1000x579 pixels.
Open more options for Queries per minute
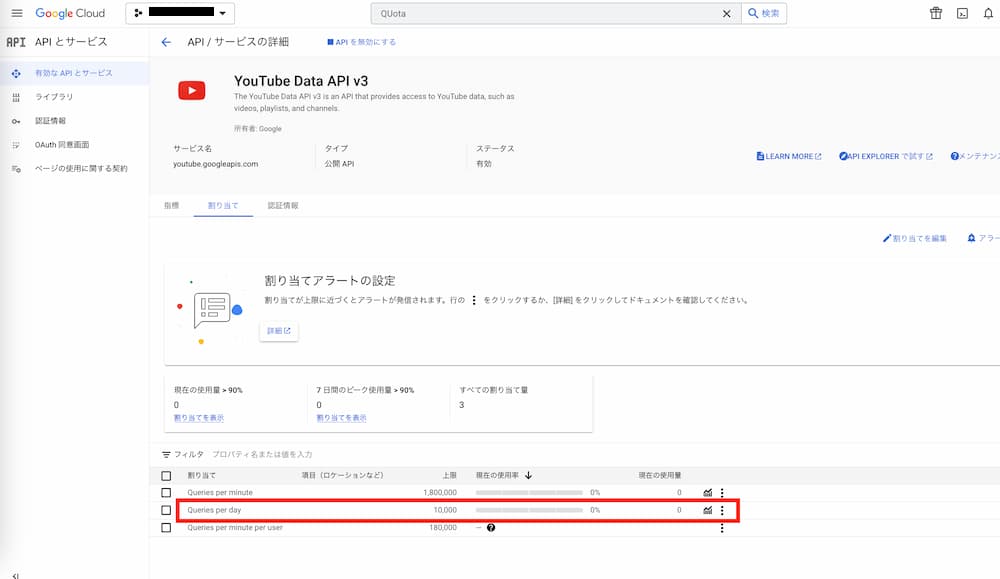(x=722, y=493)
